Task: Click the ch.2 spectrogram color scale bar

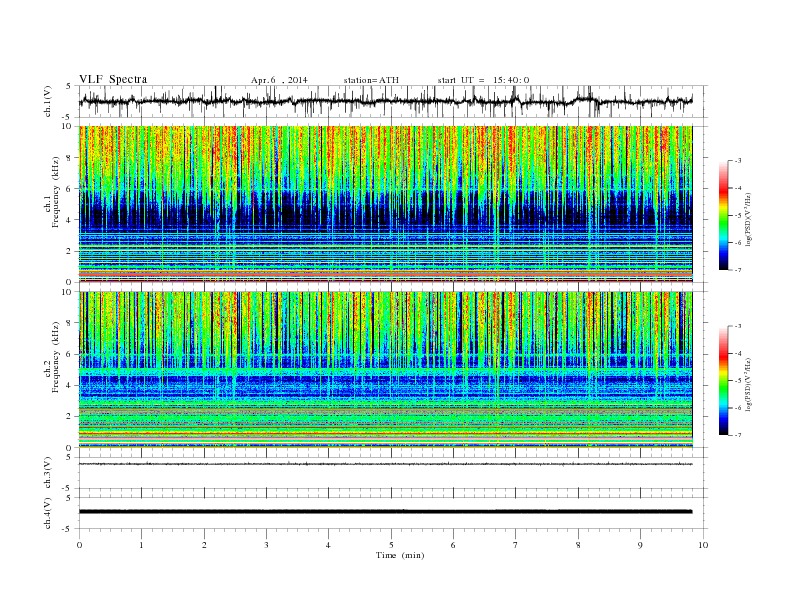Action: click(x=724, y=381)
